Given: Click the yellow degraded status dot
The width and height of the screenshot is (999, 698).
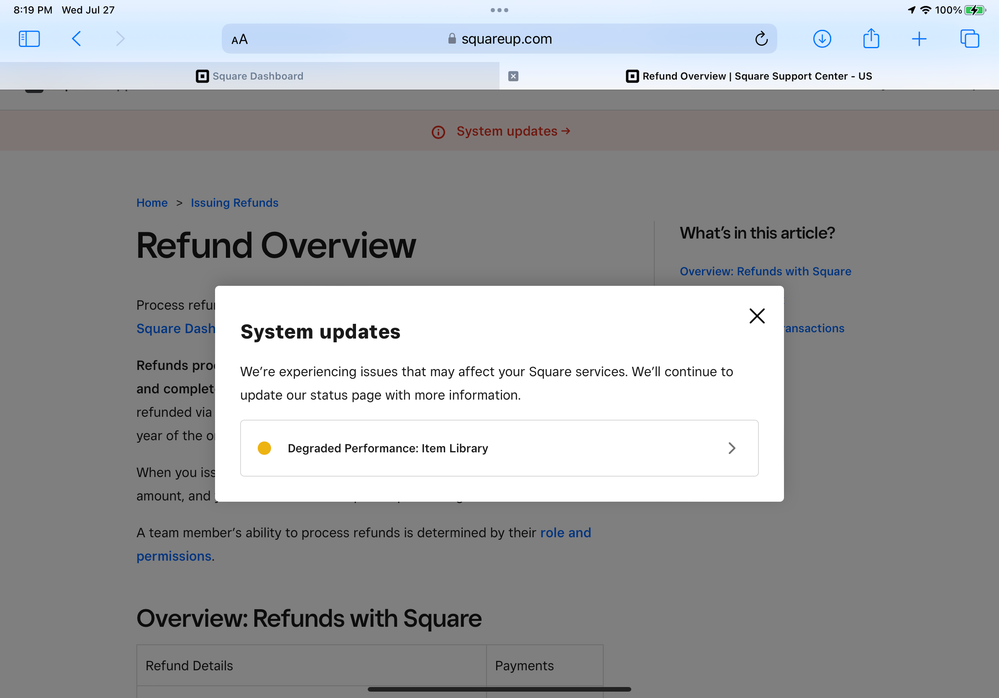Looking at the screenshot, I should coord(264,448).
